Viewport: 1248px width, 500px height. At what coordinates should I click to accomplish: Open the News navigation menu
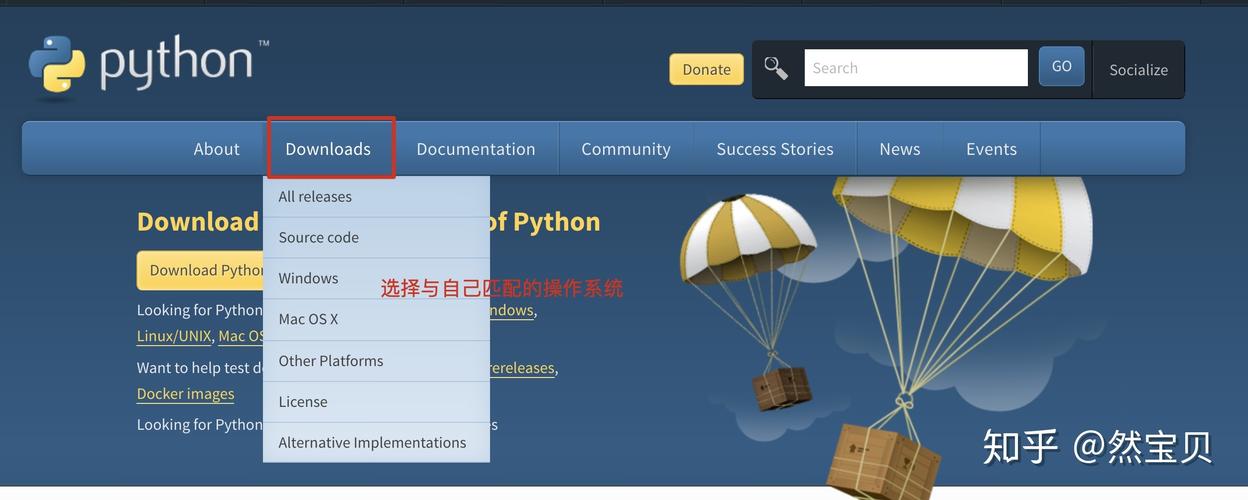[x=900, y=149]
